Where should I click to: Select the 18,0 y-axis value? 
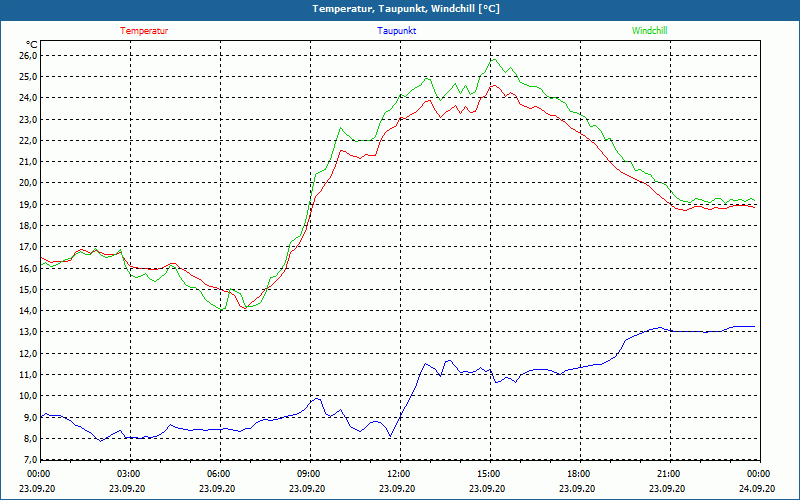tap(28, 226)
